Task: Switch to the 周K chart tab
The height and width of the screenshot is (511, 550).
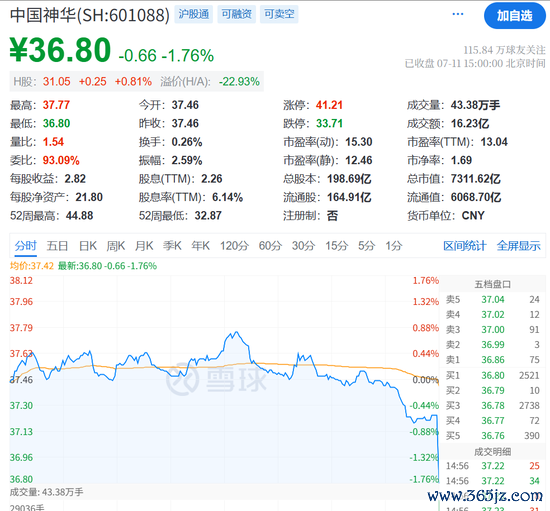Action: click(x=116, y=246)
